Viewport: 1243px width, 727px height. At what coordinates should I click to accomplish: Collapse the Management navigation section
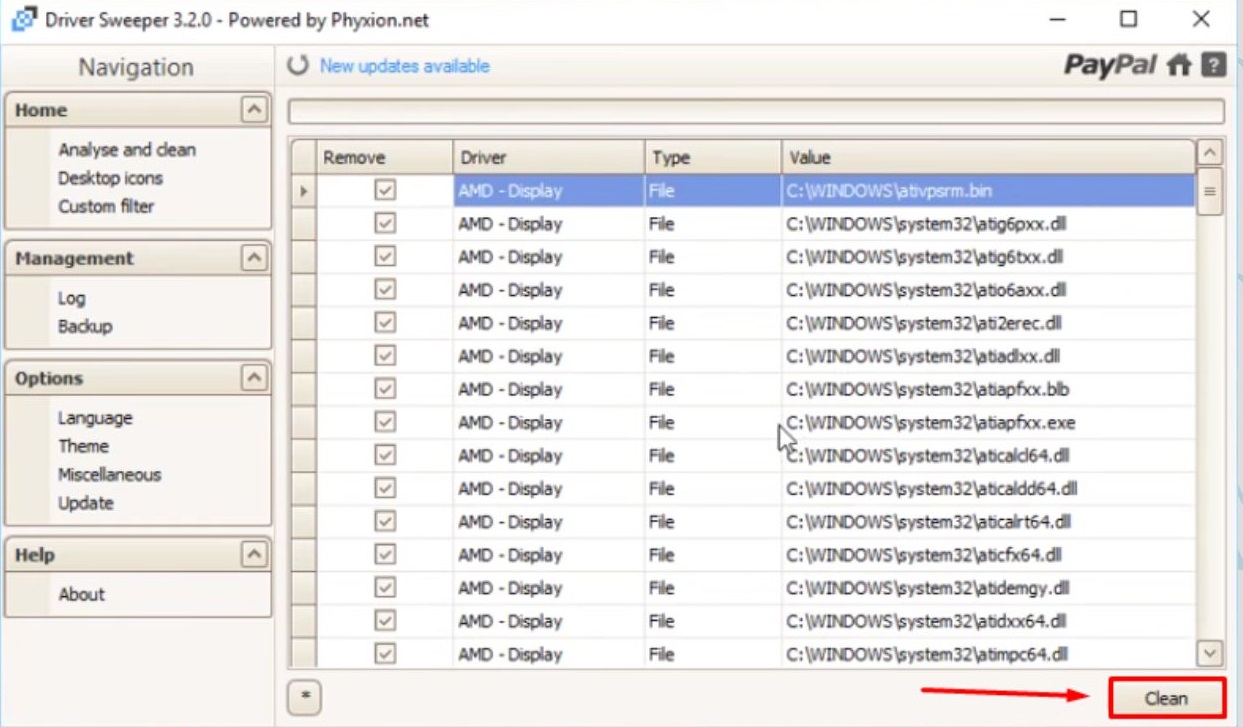tap(254, 258)
